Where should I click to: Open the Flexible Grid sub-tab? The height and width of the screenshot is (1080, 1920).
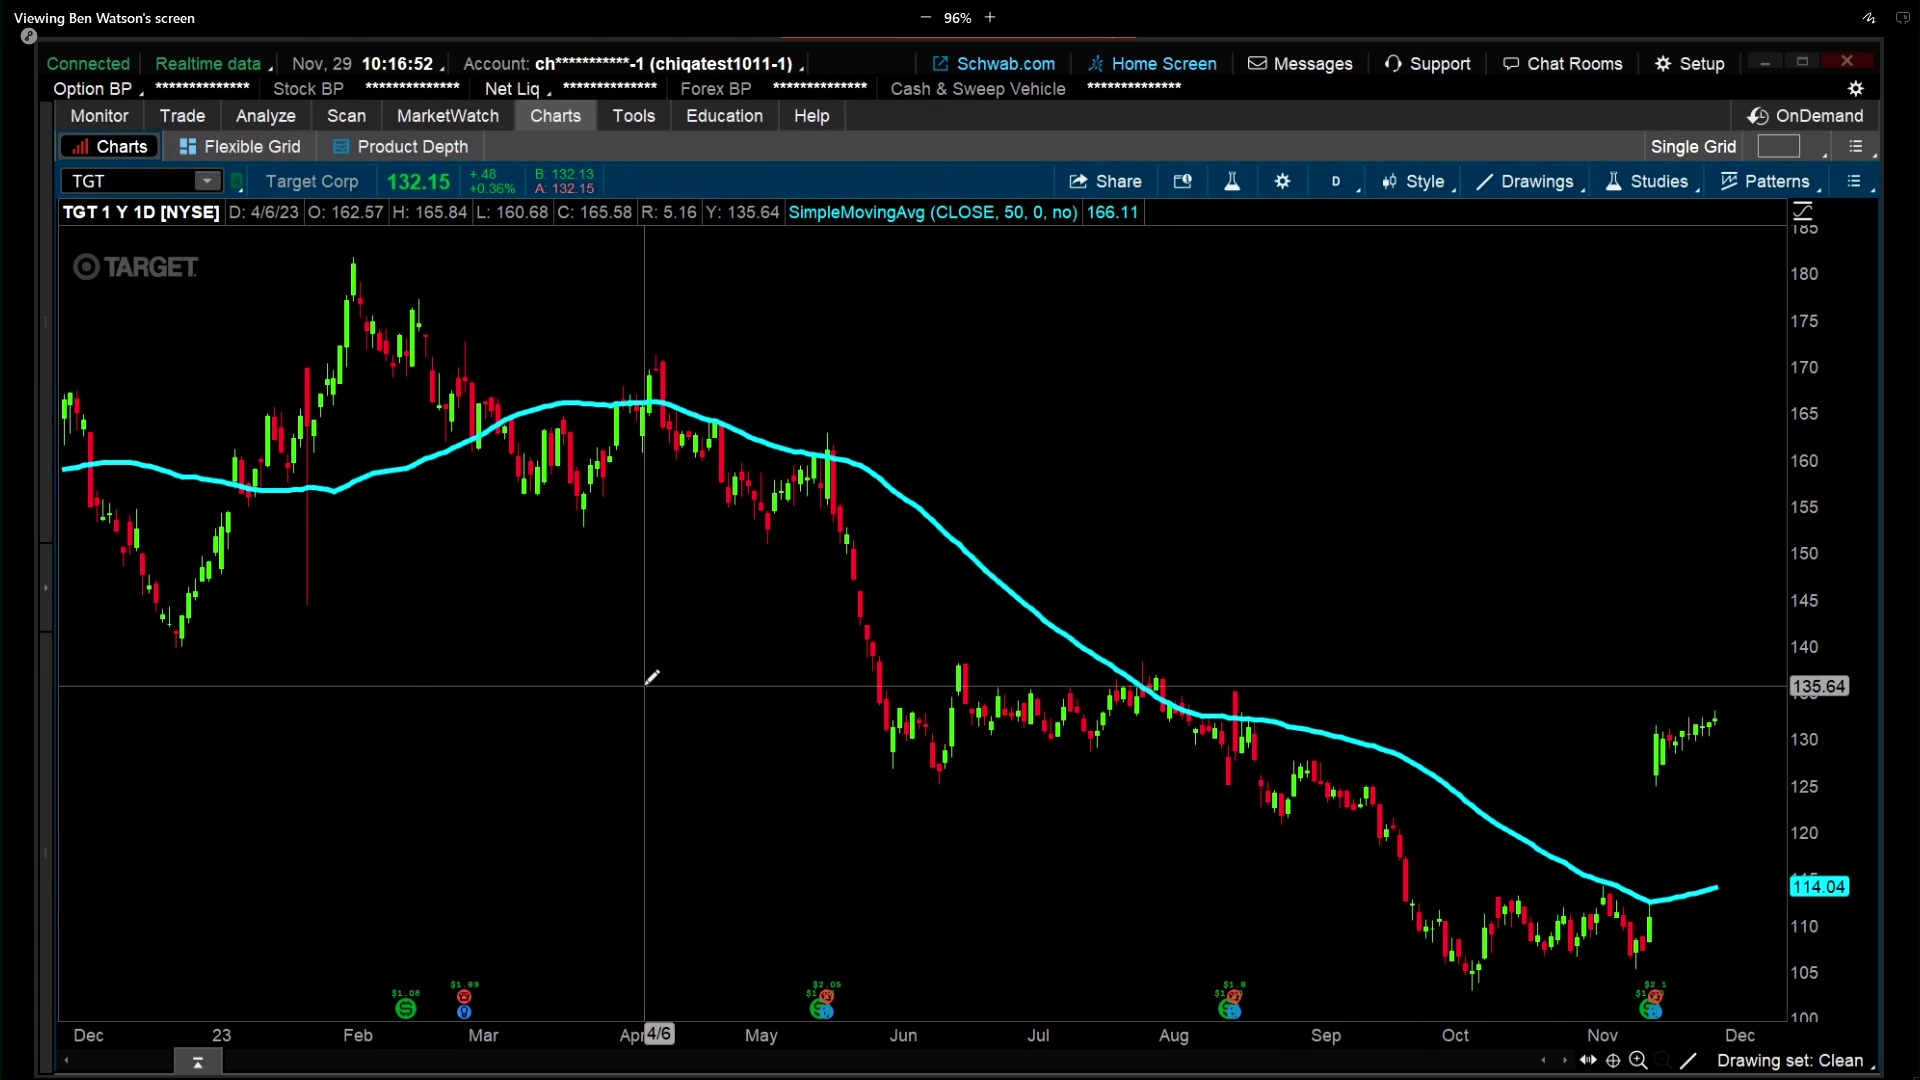click(x=240, y=147)
